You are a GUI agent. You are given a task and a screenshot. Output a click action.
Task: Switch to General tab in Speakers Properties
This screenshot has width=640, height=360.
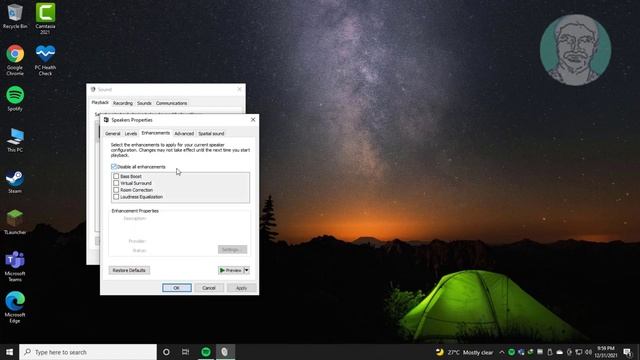[x=113, y=133]
